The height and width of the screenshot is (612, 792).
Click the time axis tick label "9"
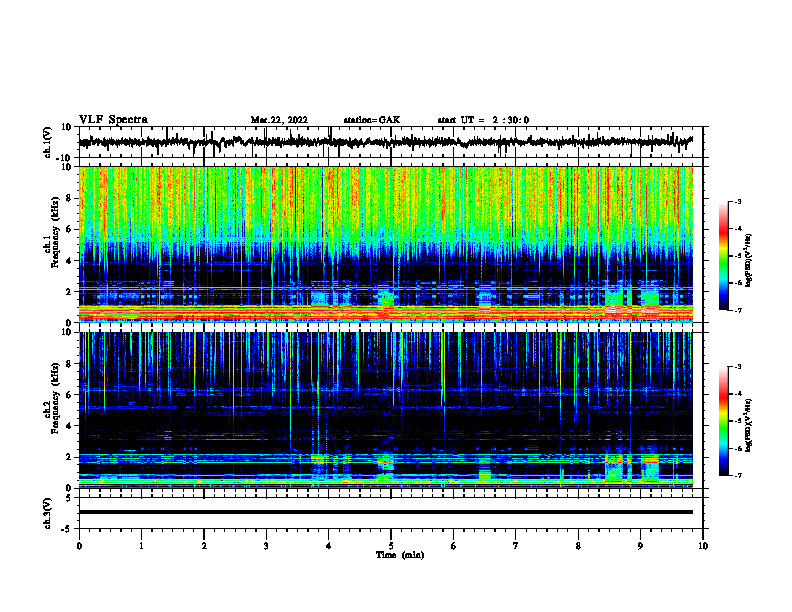[x=640, y=546]
